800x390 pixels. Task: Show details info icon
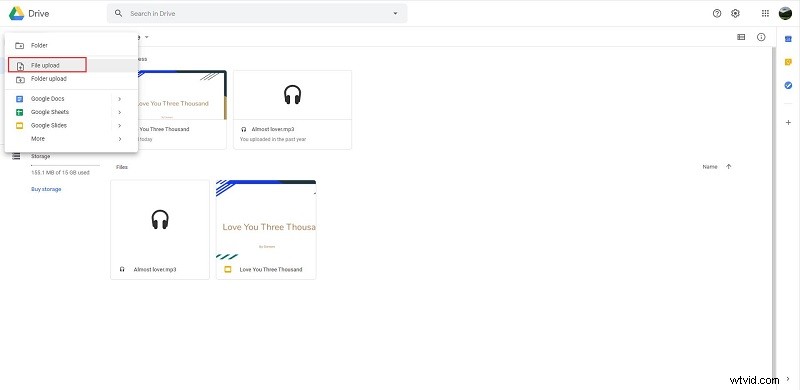(x=761, y=37)
